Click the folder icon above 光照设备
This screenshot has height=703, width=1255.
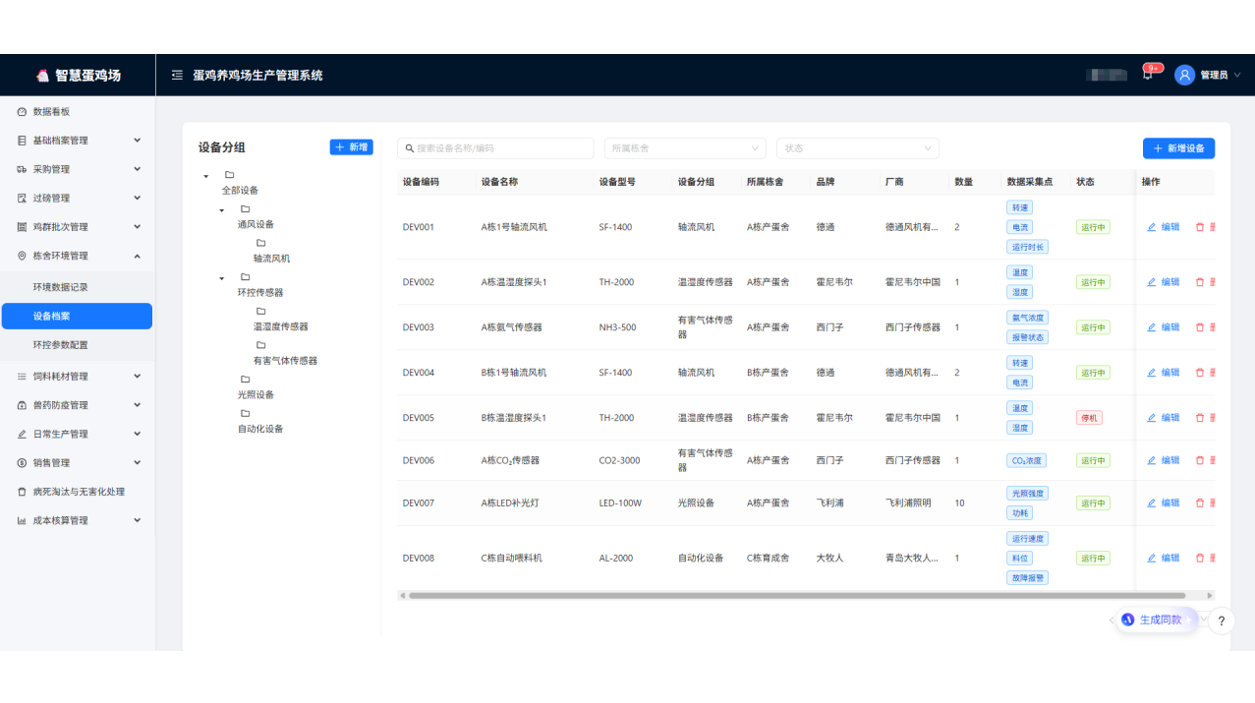(245, 379)
